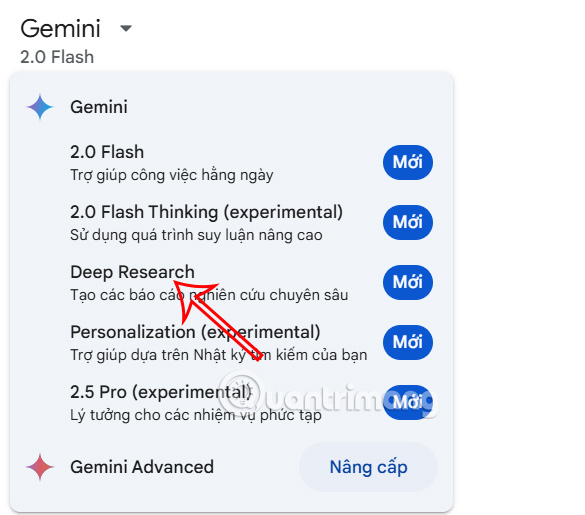Collapse the model list using the dropdown arrow
The image size is (585, 515).
pyautogui.click(x=126, y=28)
